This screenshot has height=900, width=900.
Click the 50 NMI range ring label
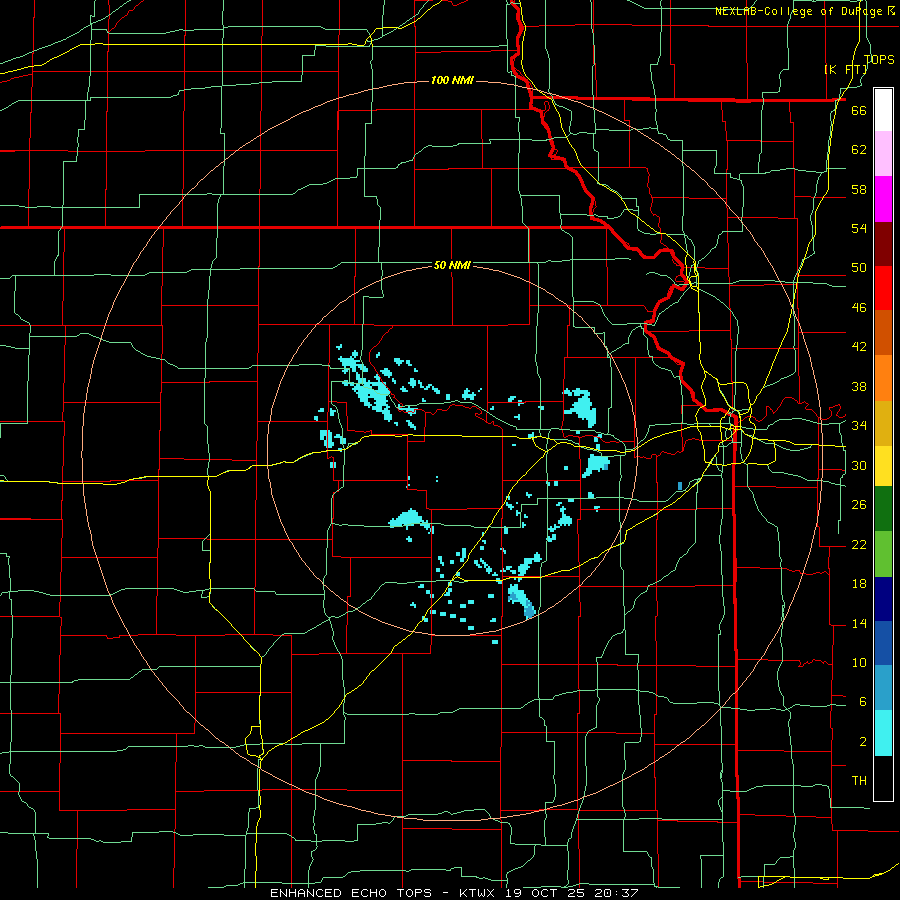452,265
